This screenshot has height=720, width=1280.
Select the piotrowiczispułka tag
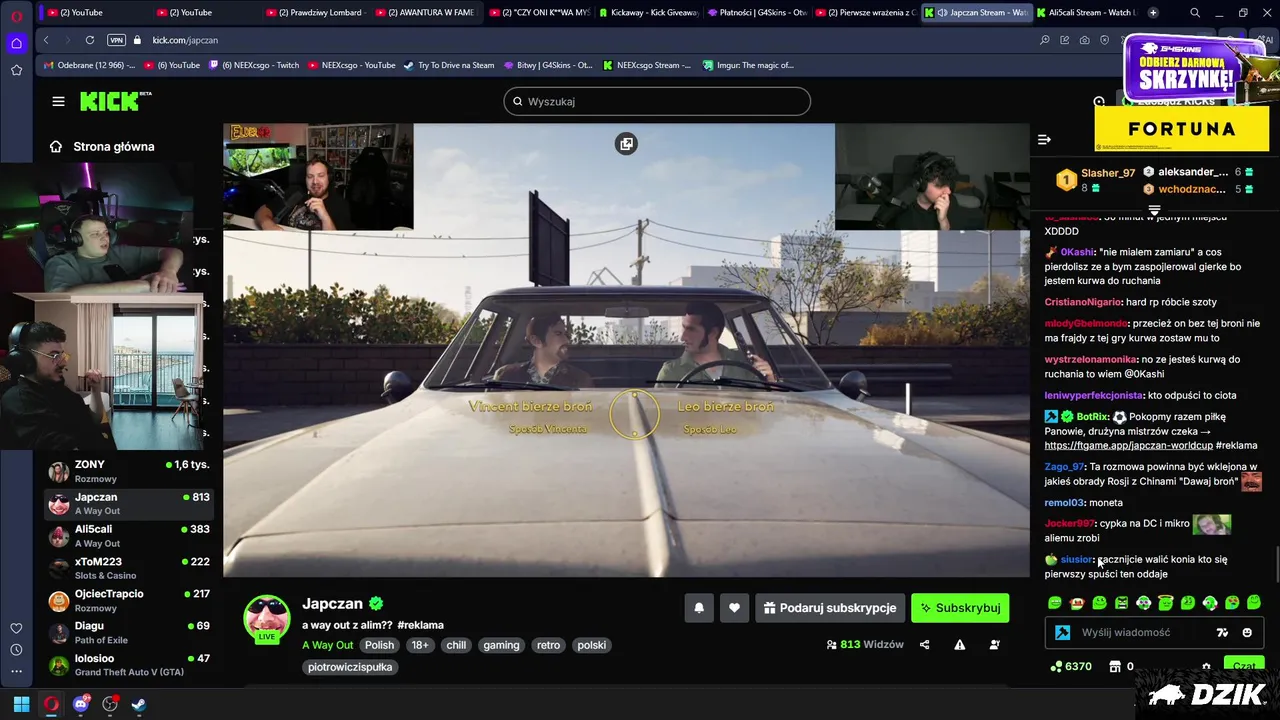(350, 667)
